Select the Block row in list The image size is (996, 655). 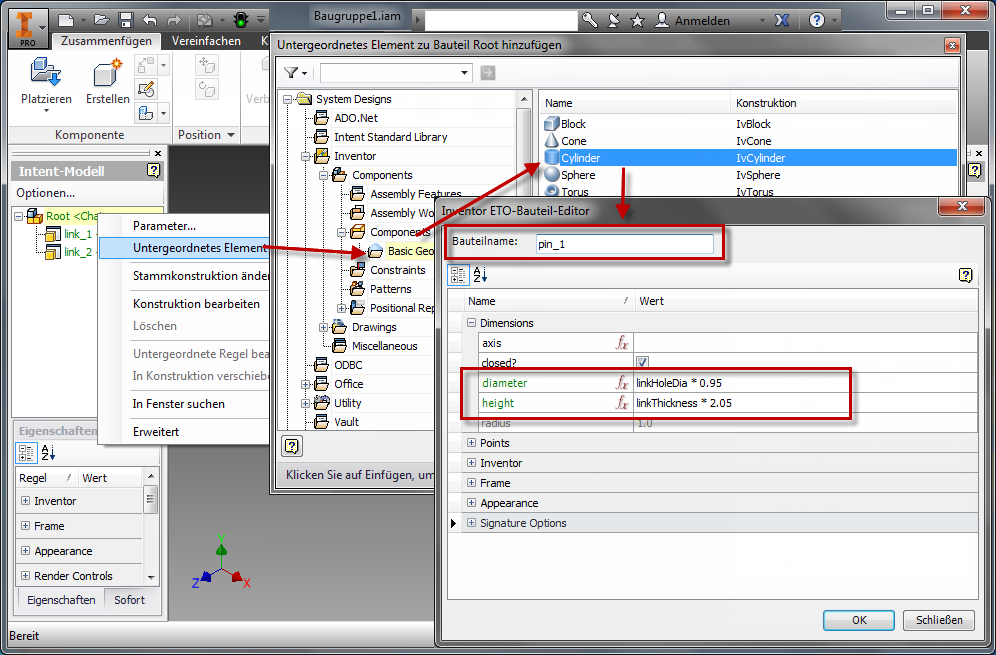[x=749, y=124]
